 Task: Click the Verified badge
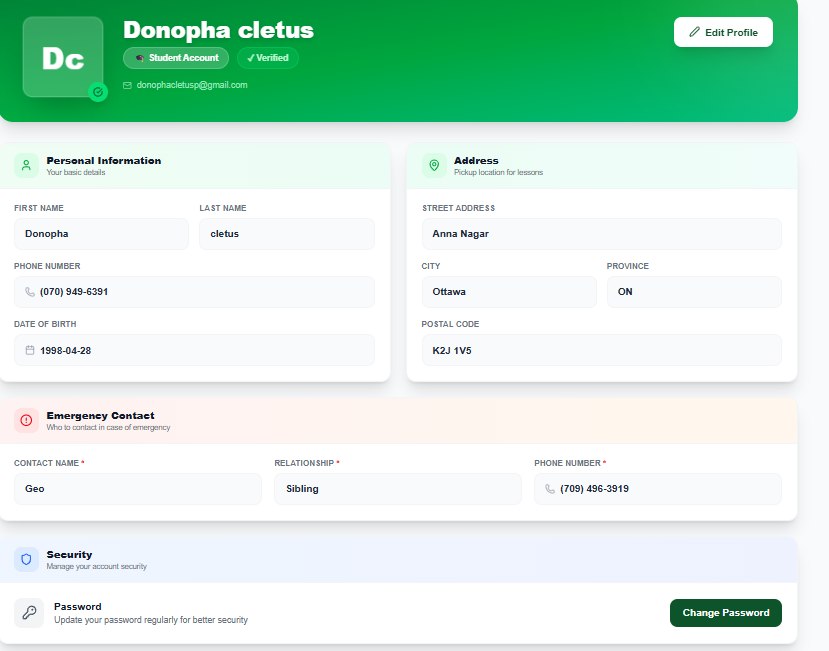(268, 58)
